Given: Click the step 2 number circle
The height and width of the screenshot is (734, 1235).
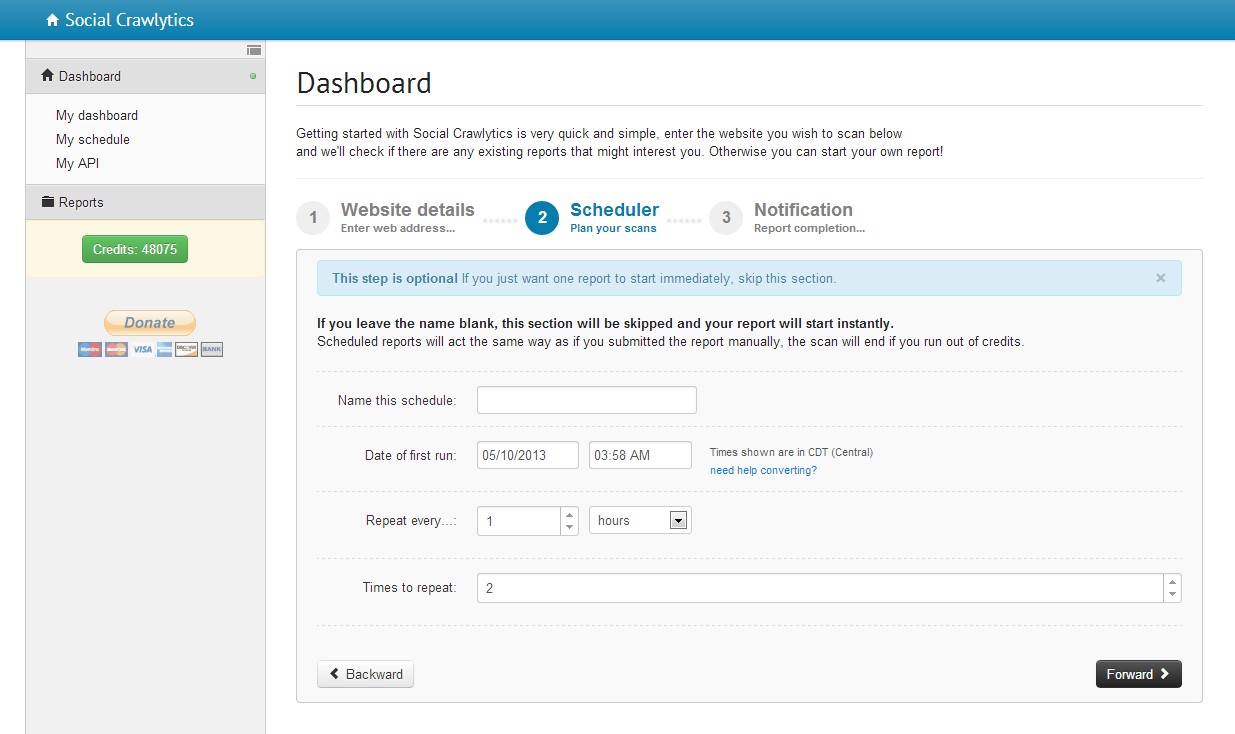Looking at the screenshot, I should tap(542, 217).
